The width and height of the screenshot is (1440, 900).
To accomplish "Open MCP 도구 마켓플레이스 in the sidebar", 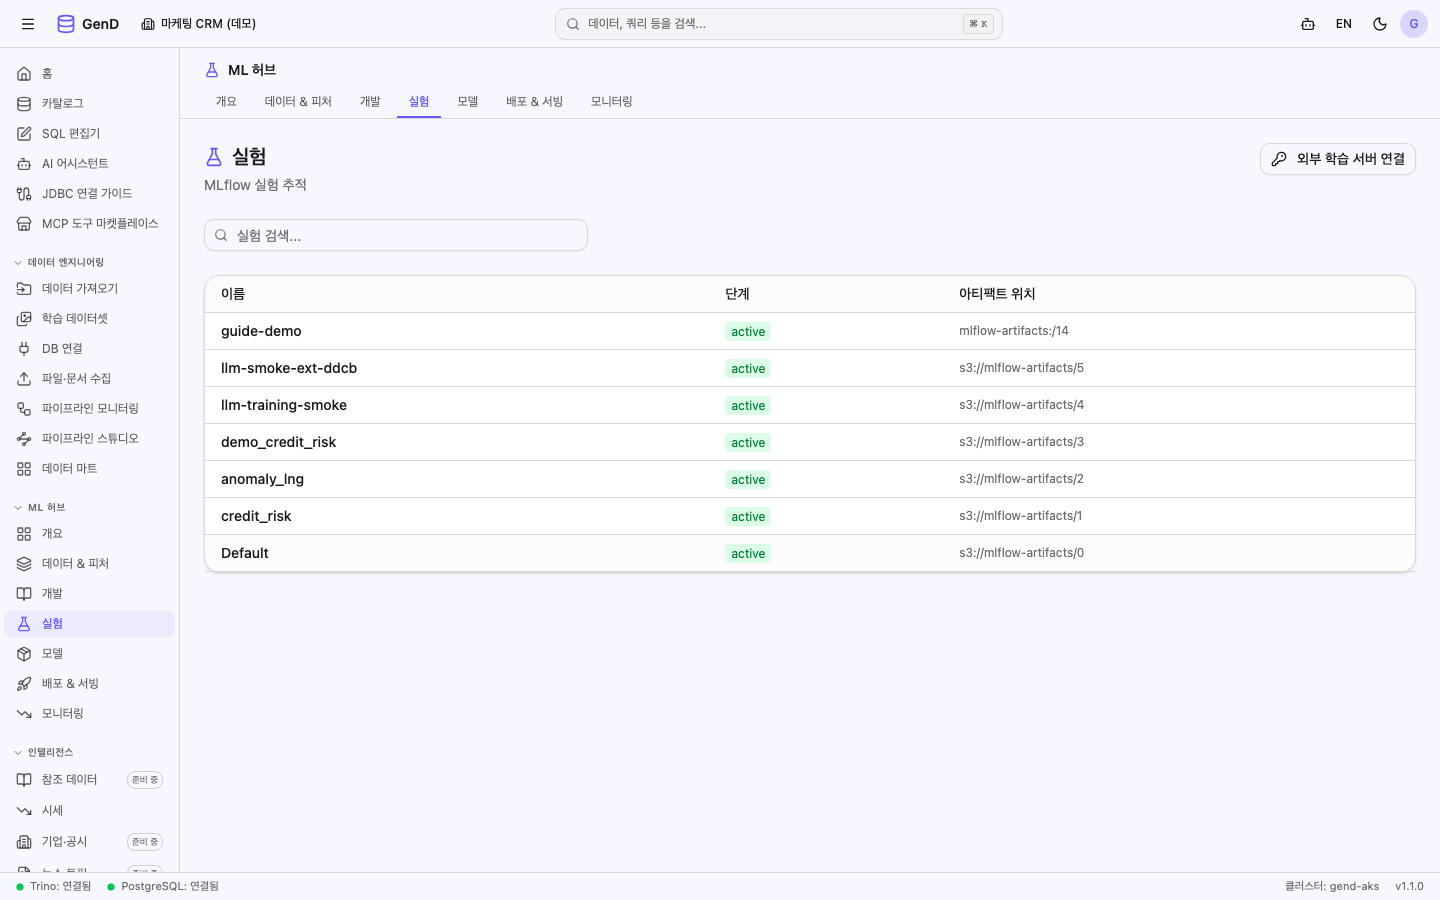I will pos(90,224).
